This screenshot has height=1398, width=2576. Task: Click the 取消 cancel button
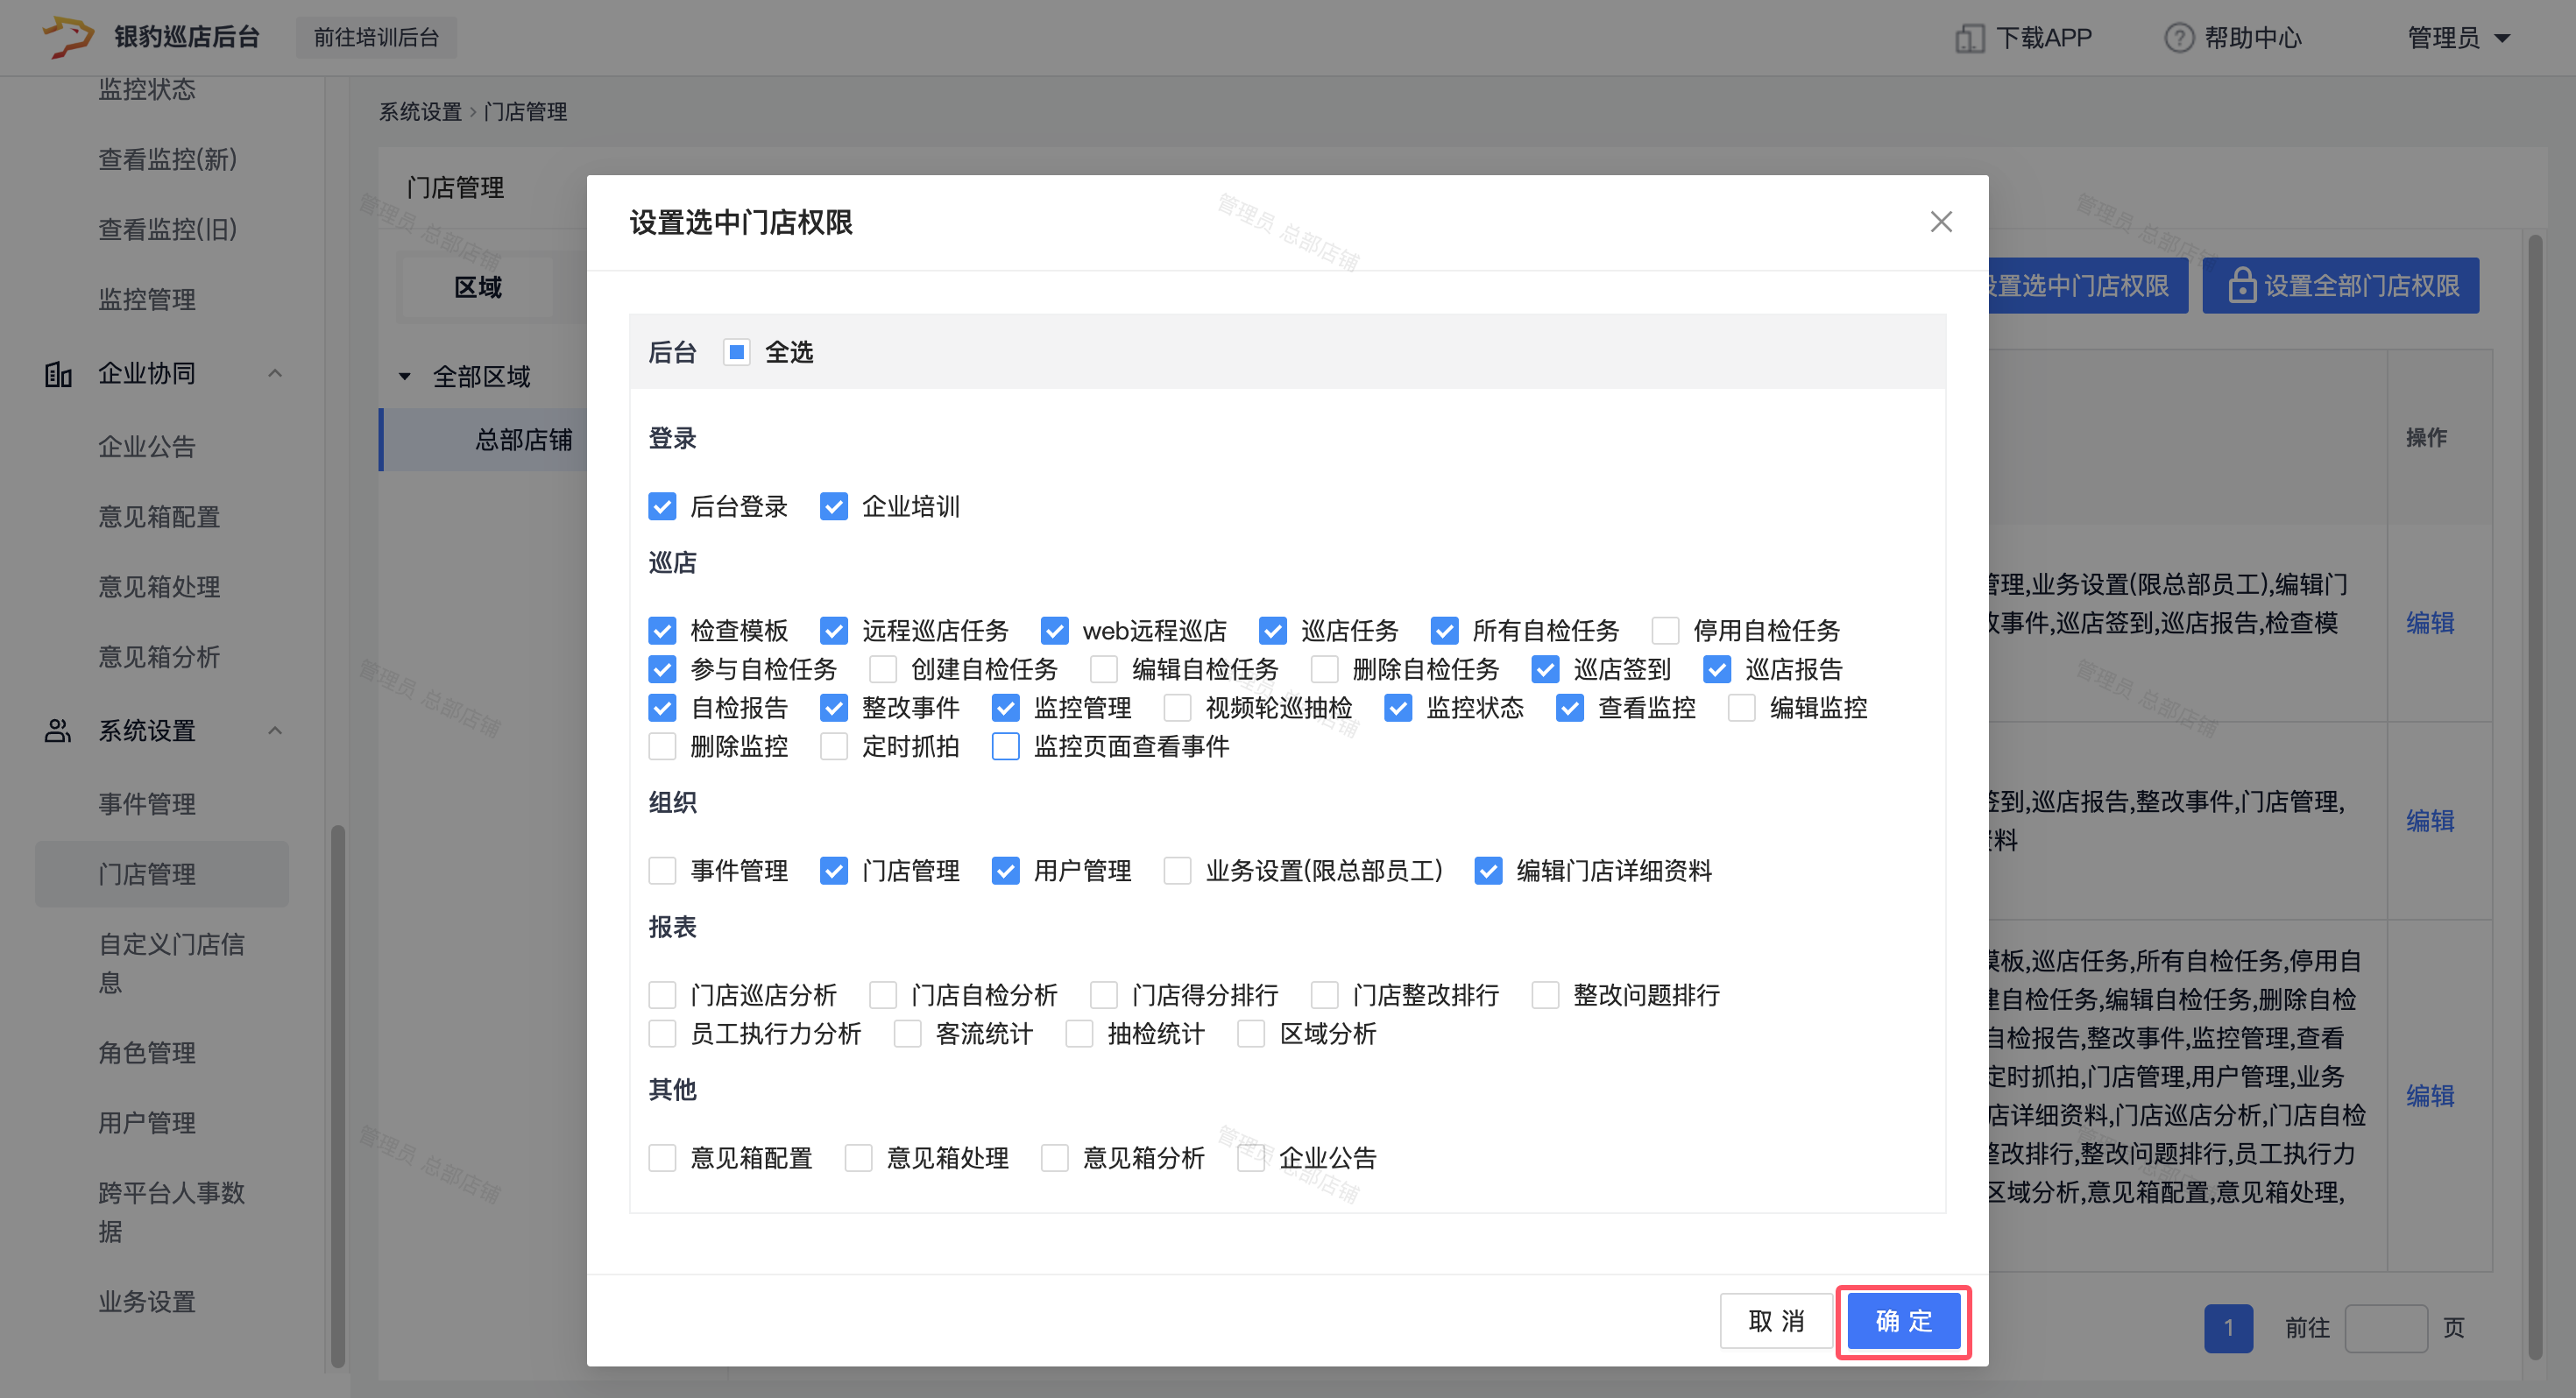click(x=1775, y=1321)
